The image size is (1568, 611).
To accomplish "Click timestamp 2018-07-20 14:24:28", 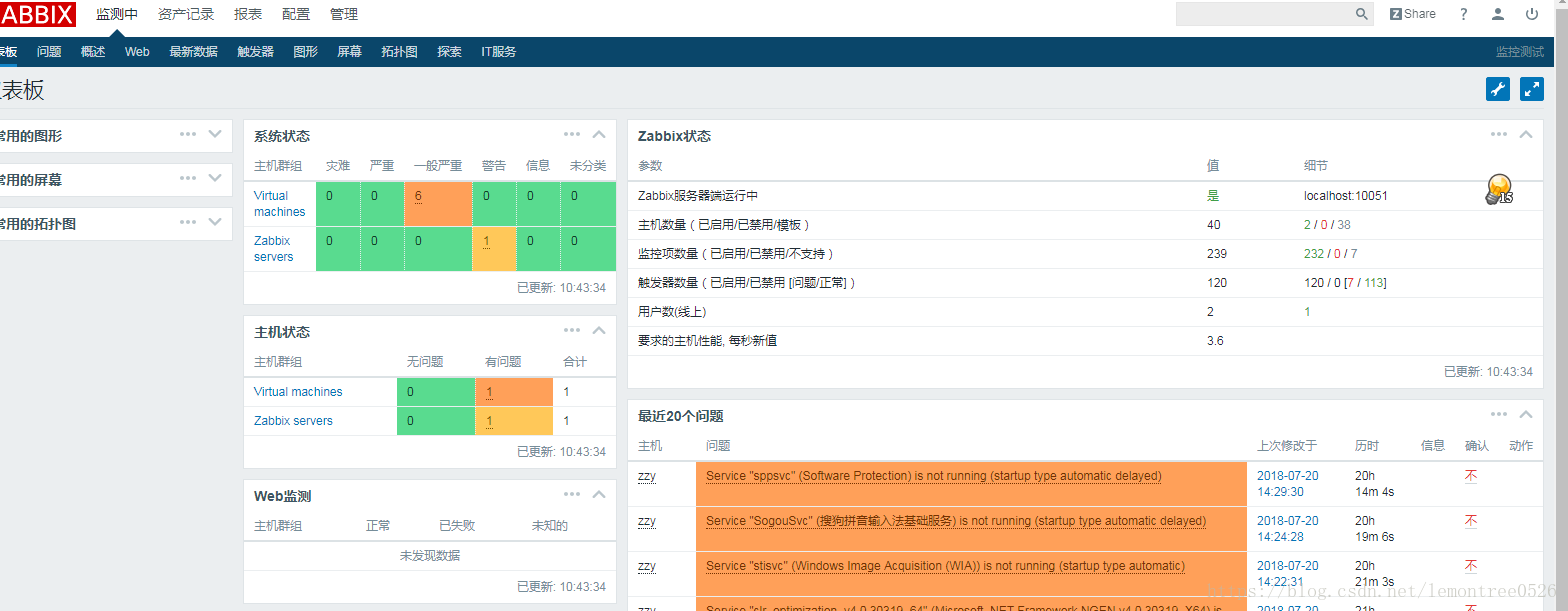I will coord(1288,529).
